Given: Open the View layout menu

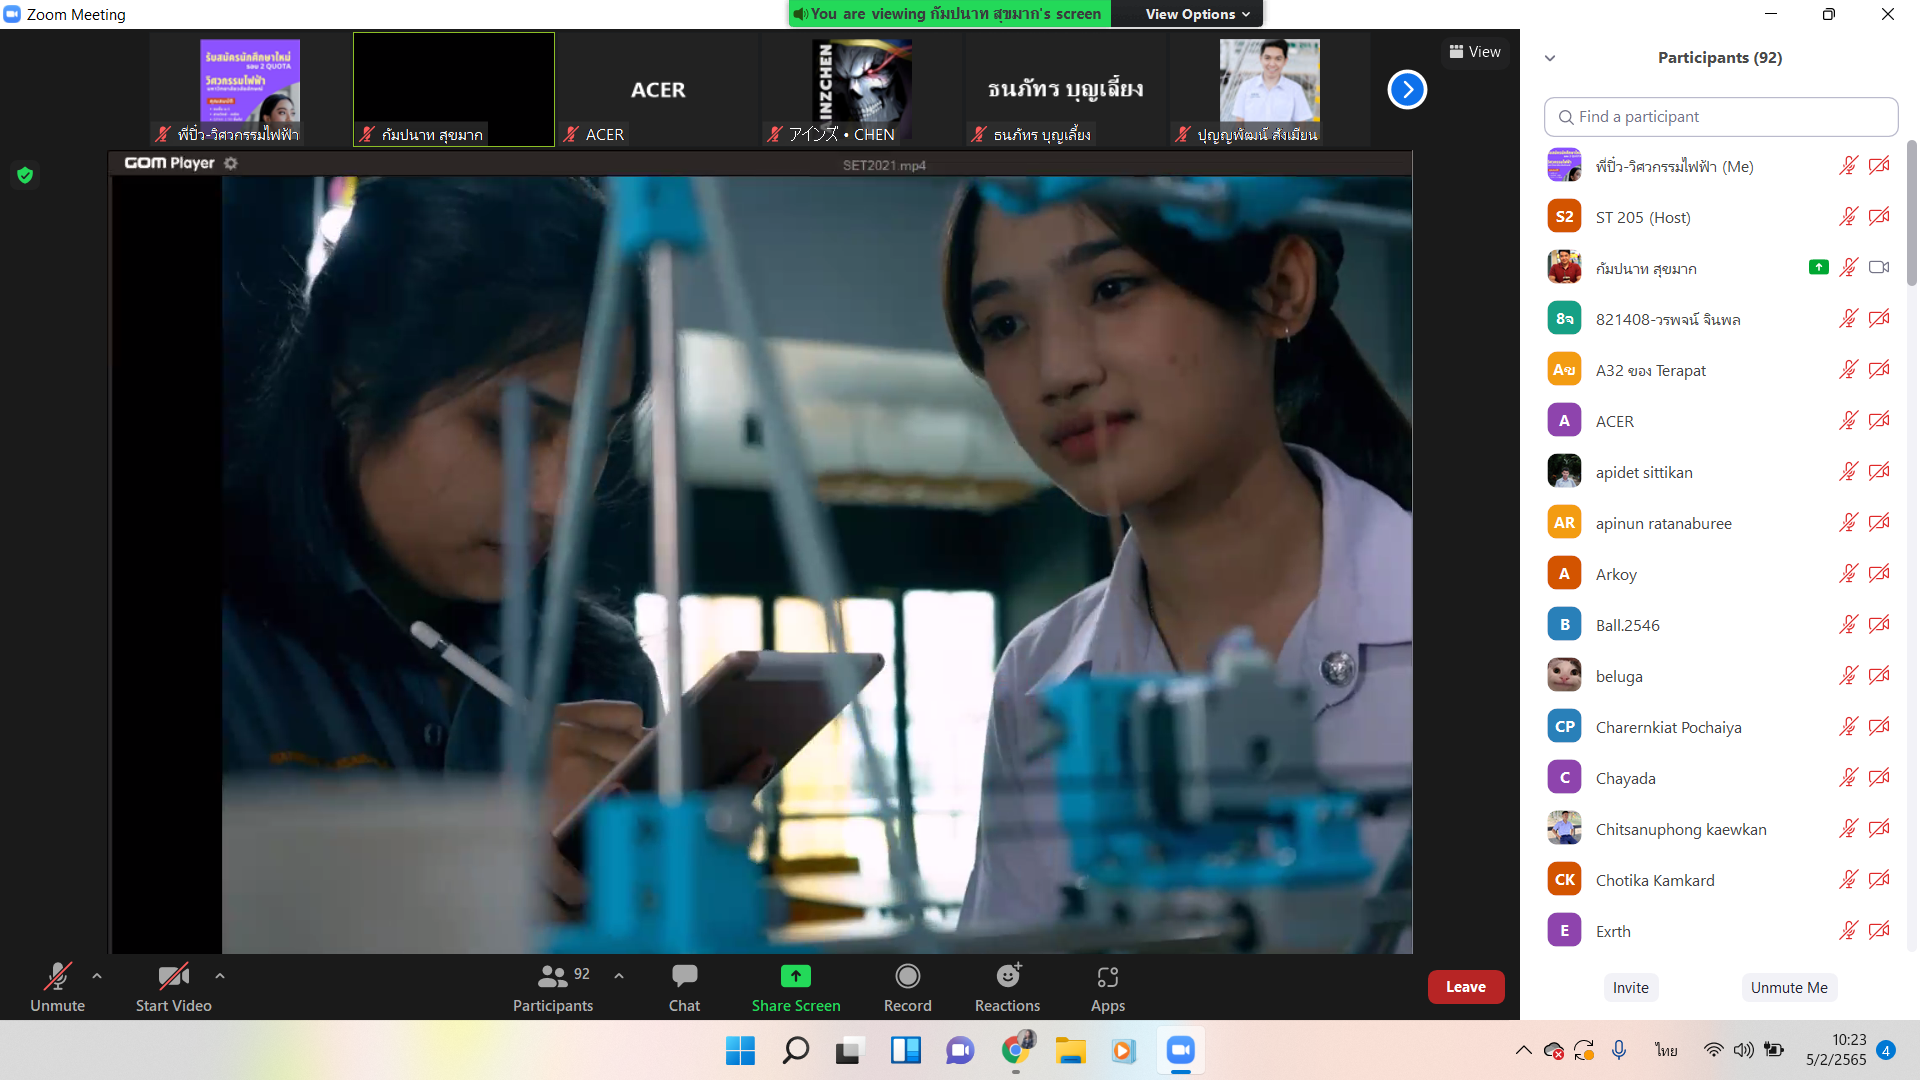Looking at the screenshot, I should [x=1474, y=52].
